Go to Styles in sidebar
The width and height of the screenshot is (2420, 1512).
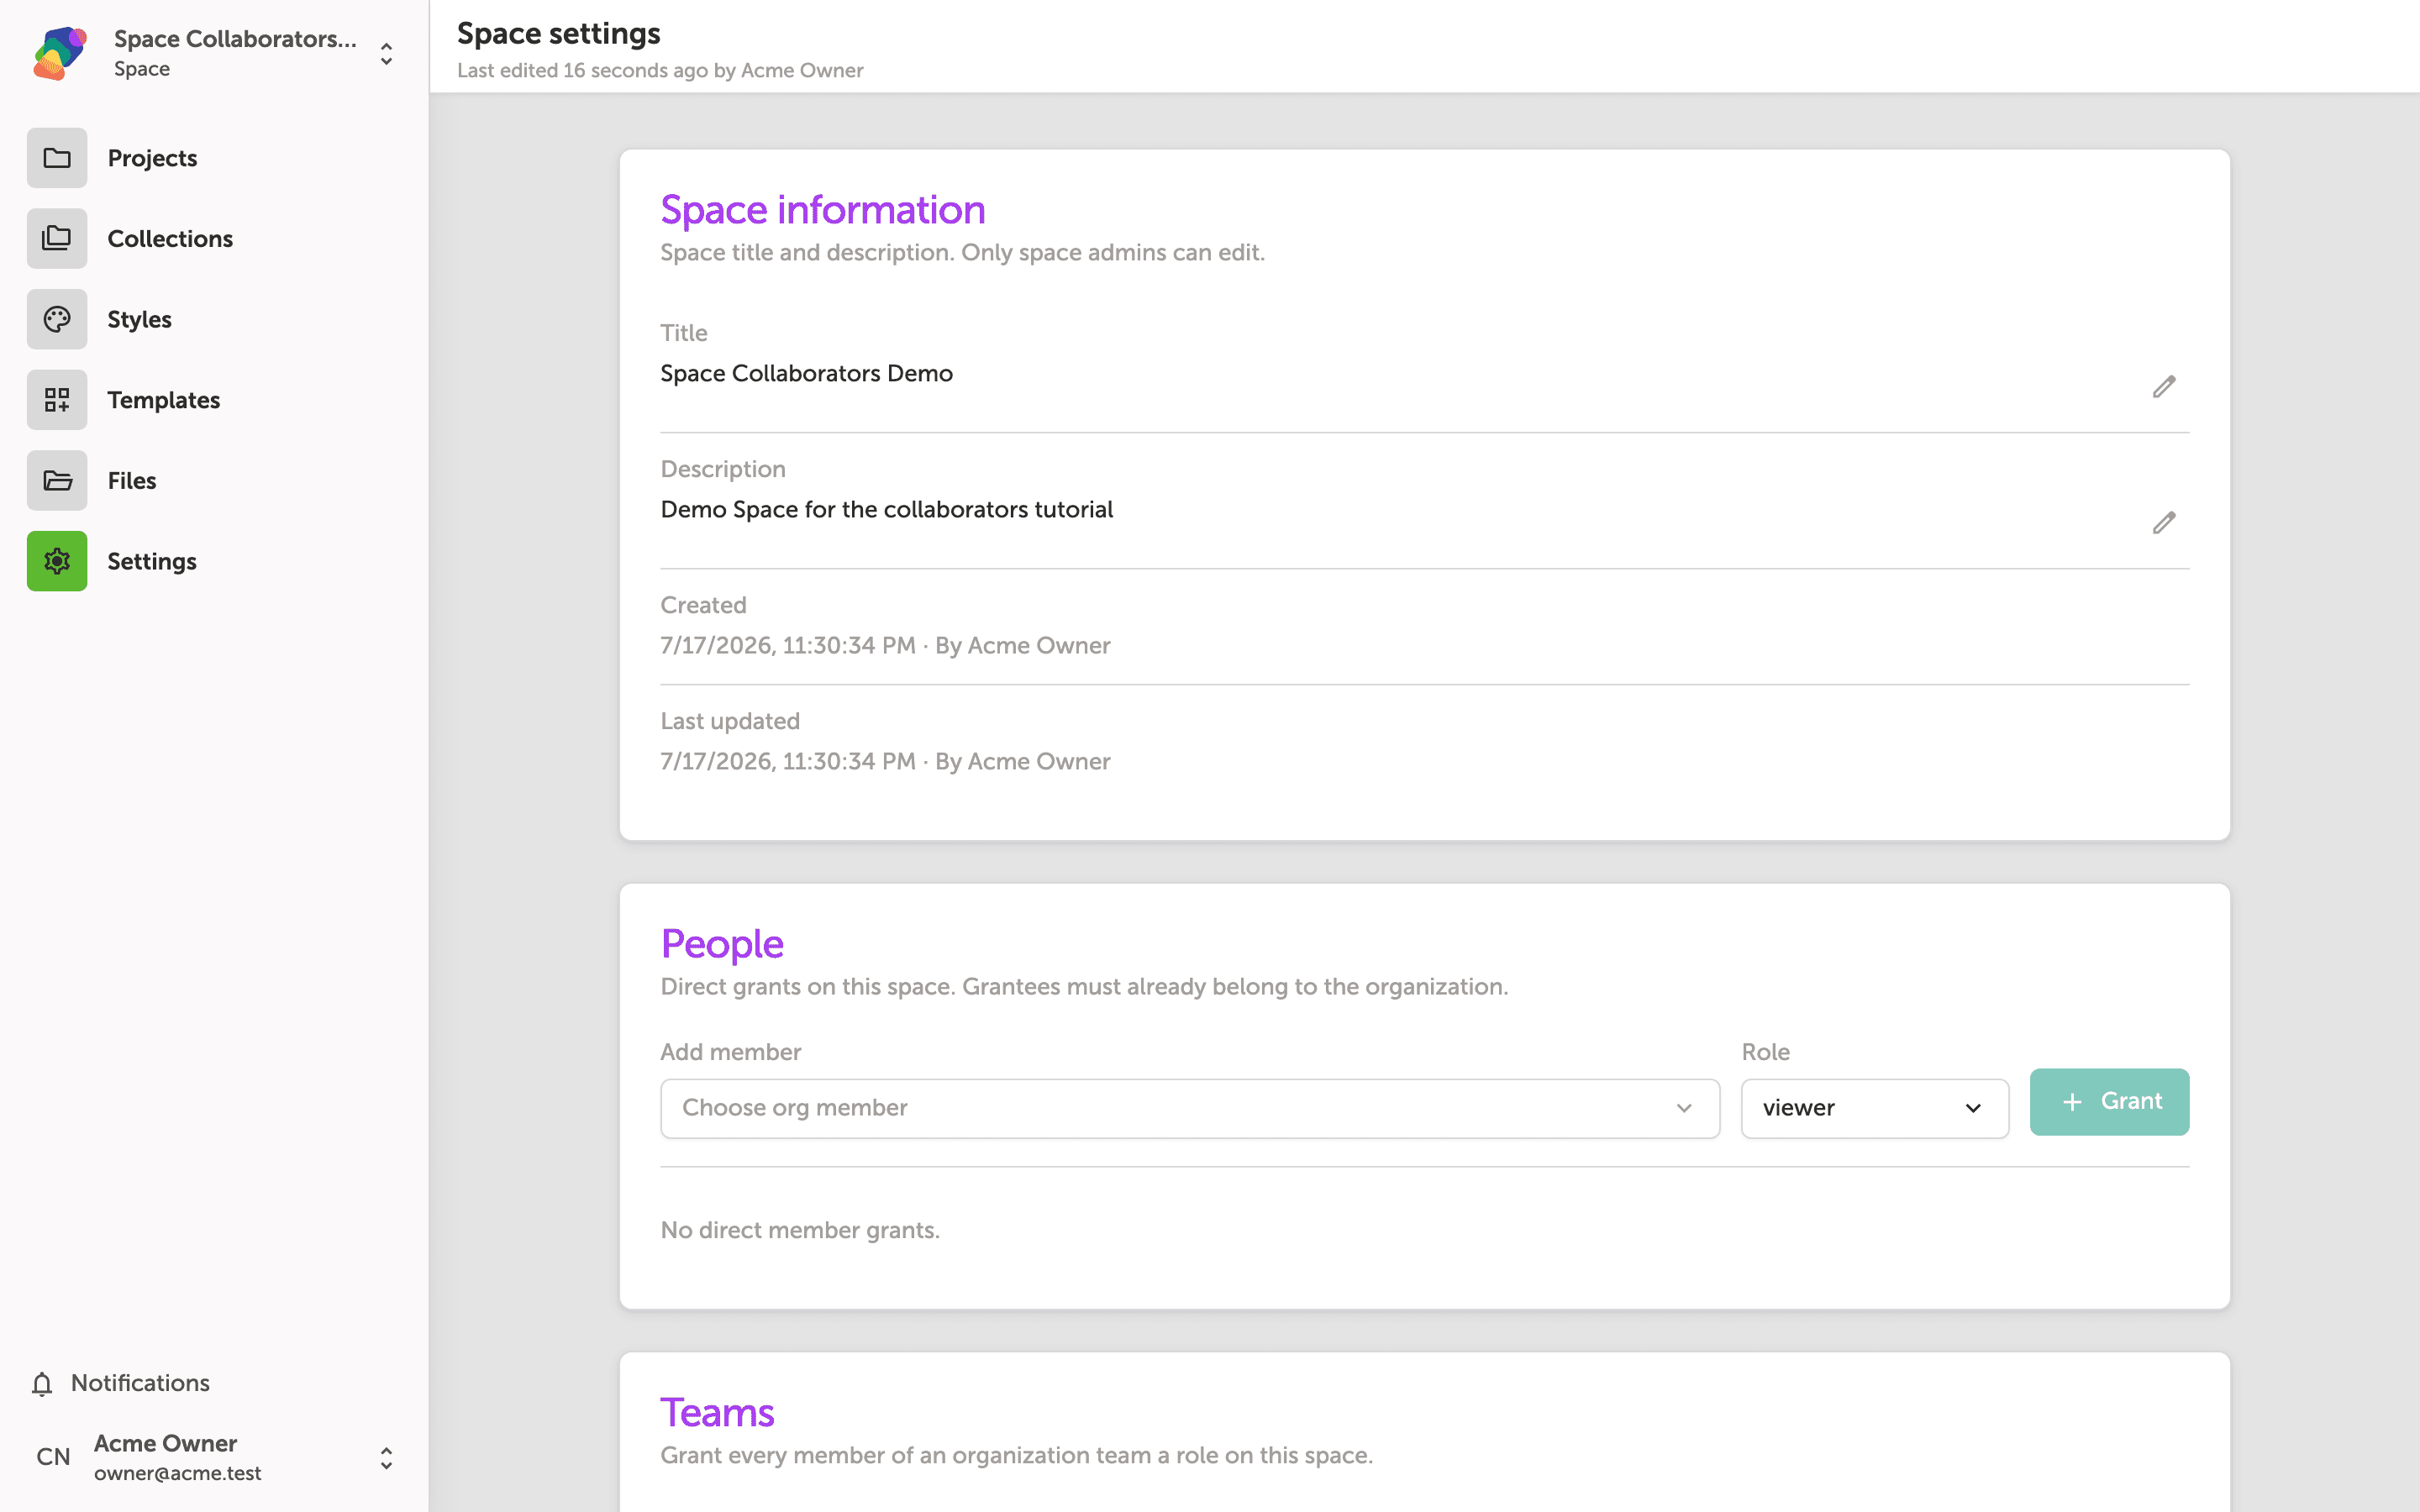pos(139,319)
